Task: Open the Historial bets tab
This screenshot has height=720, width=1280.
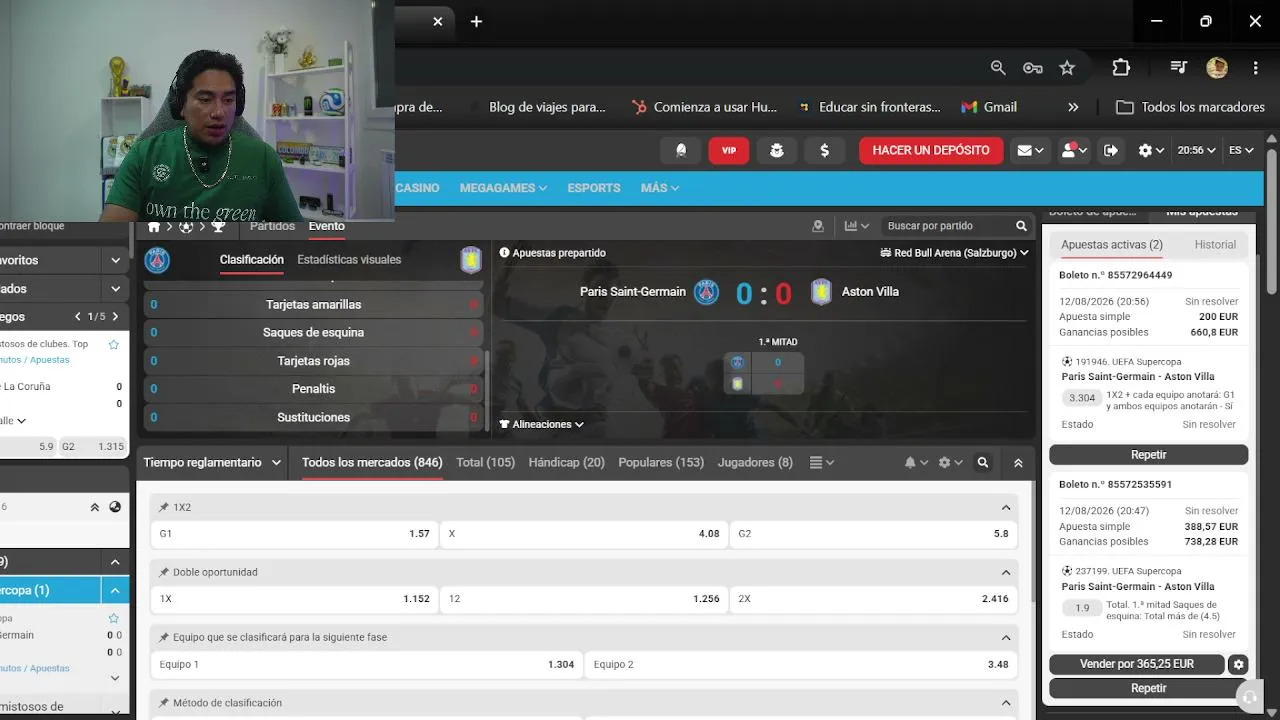Action: (1215, 244)
